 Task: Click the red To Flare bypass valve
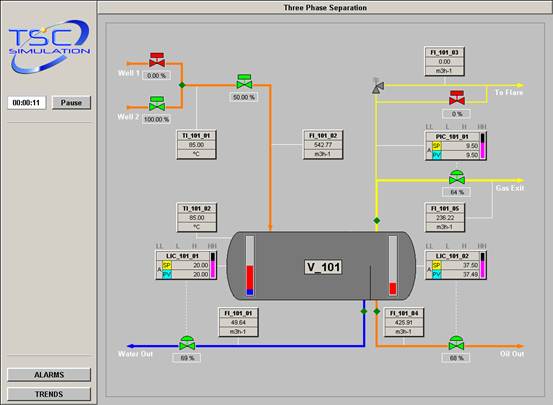[457, 98]
